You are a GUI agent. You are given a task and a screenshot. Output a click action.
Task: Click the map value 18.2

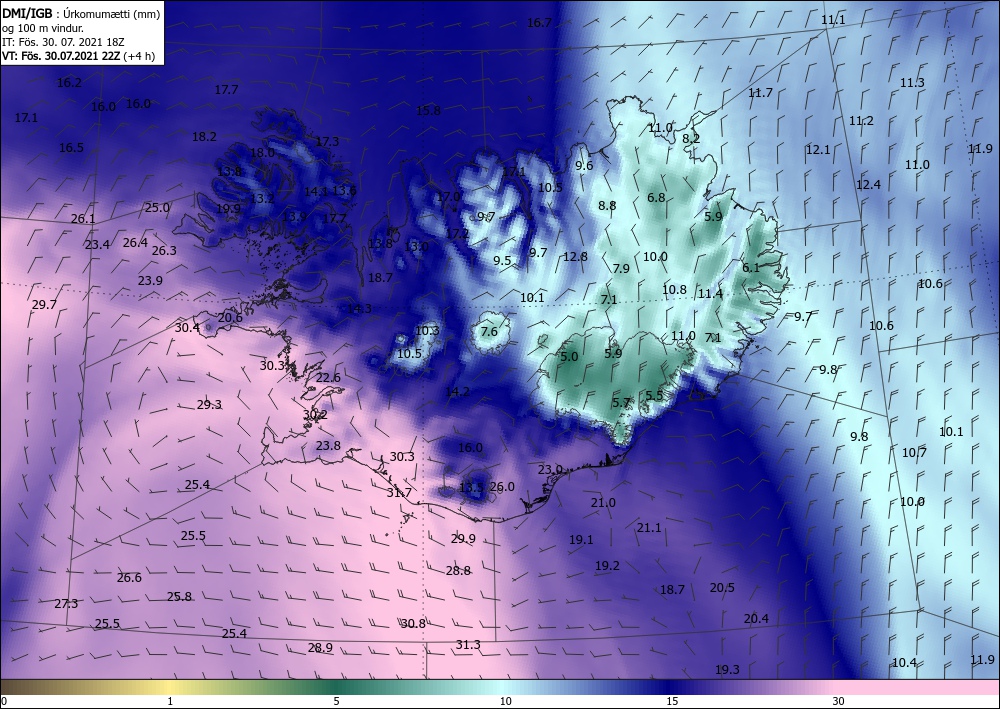click(204, 136)
